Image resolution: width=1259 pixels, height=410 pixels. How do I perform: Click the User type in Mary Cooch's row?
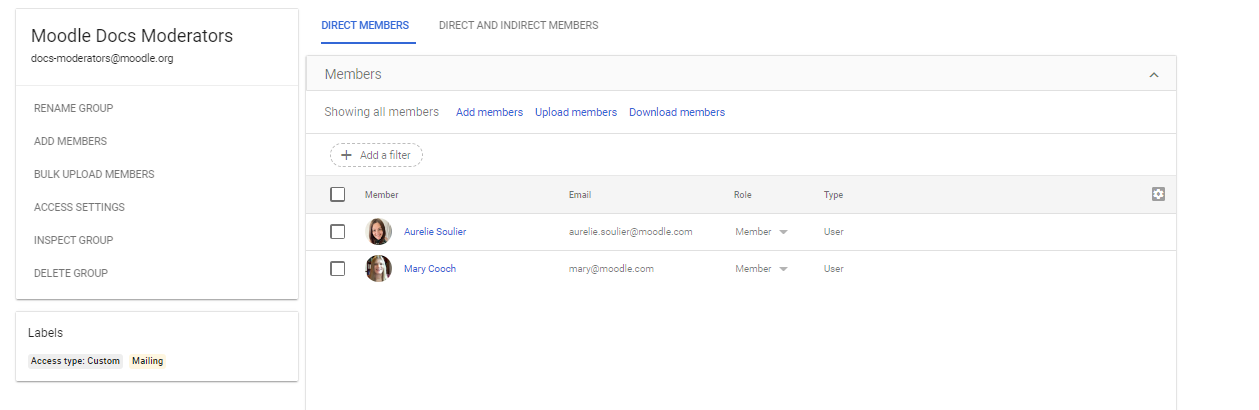(x=834, y=269)
